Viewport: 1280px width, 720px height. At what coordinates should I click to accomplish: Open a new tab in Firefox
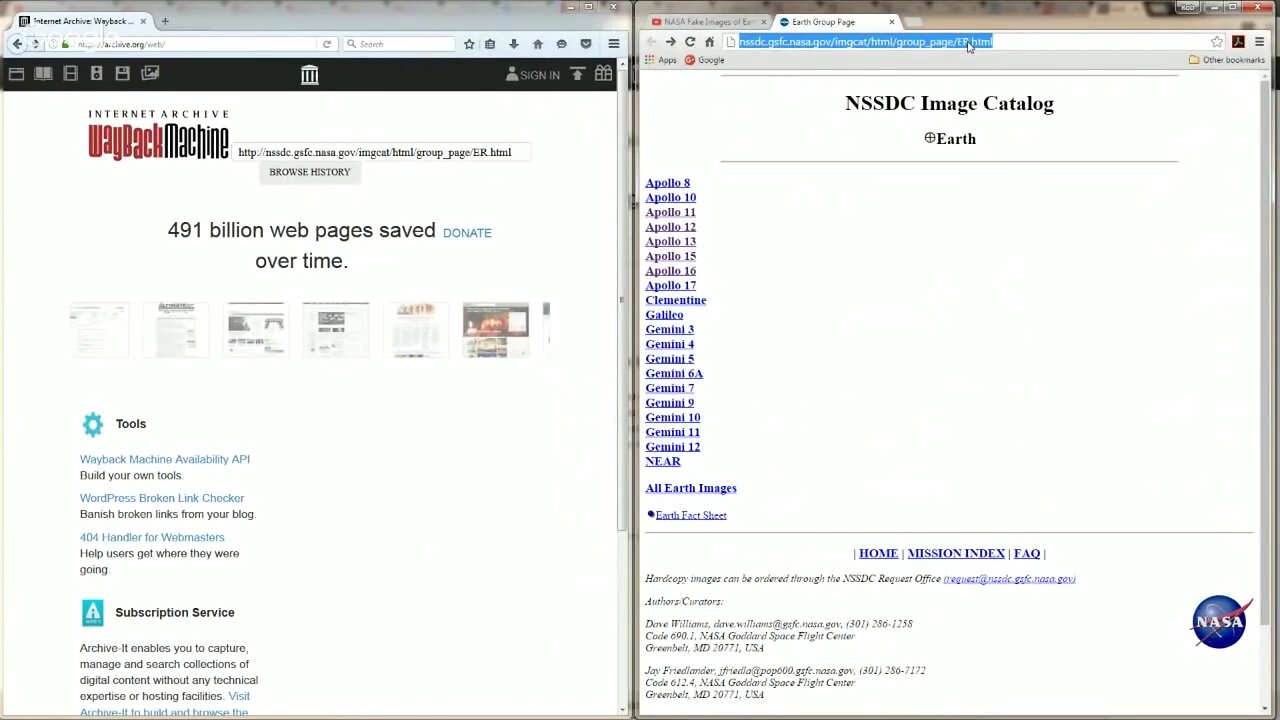166,20
